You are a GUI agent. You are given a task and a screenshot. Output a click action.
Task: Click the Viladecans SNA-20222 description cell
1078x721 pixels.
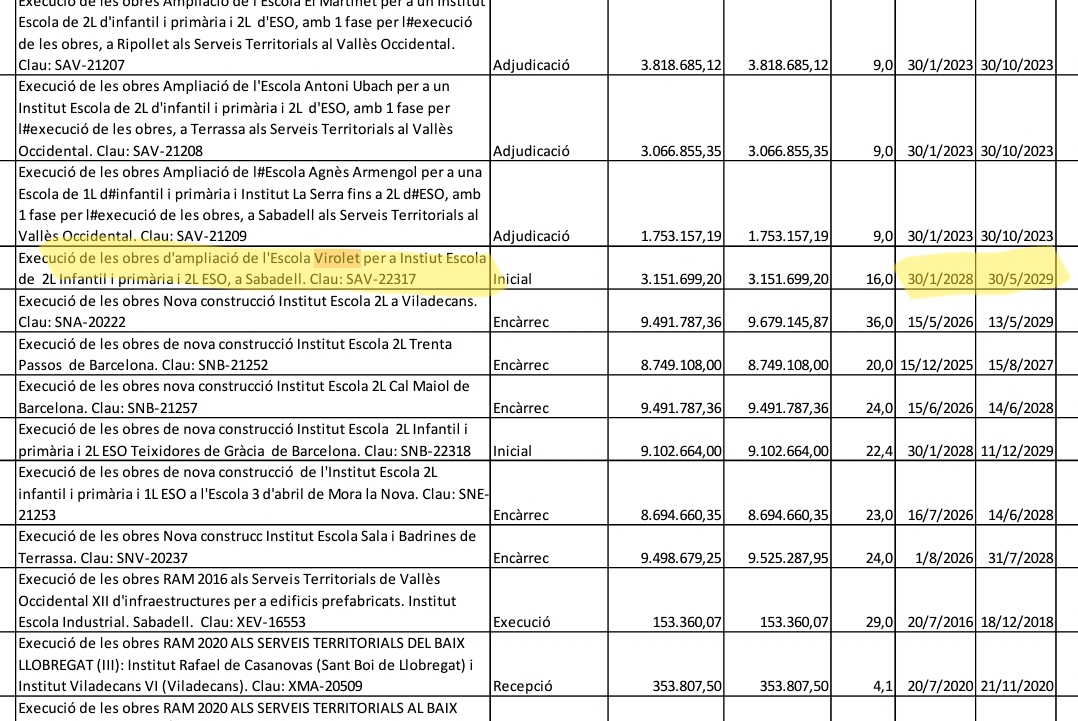coord(253,311)
